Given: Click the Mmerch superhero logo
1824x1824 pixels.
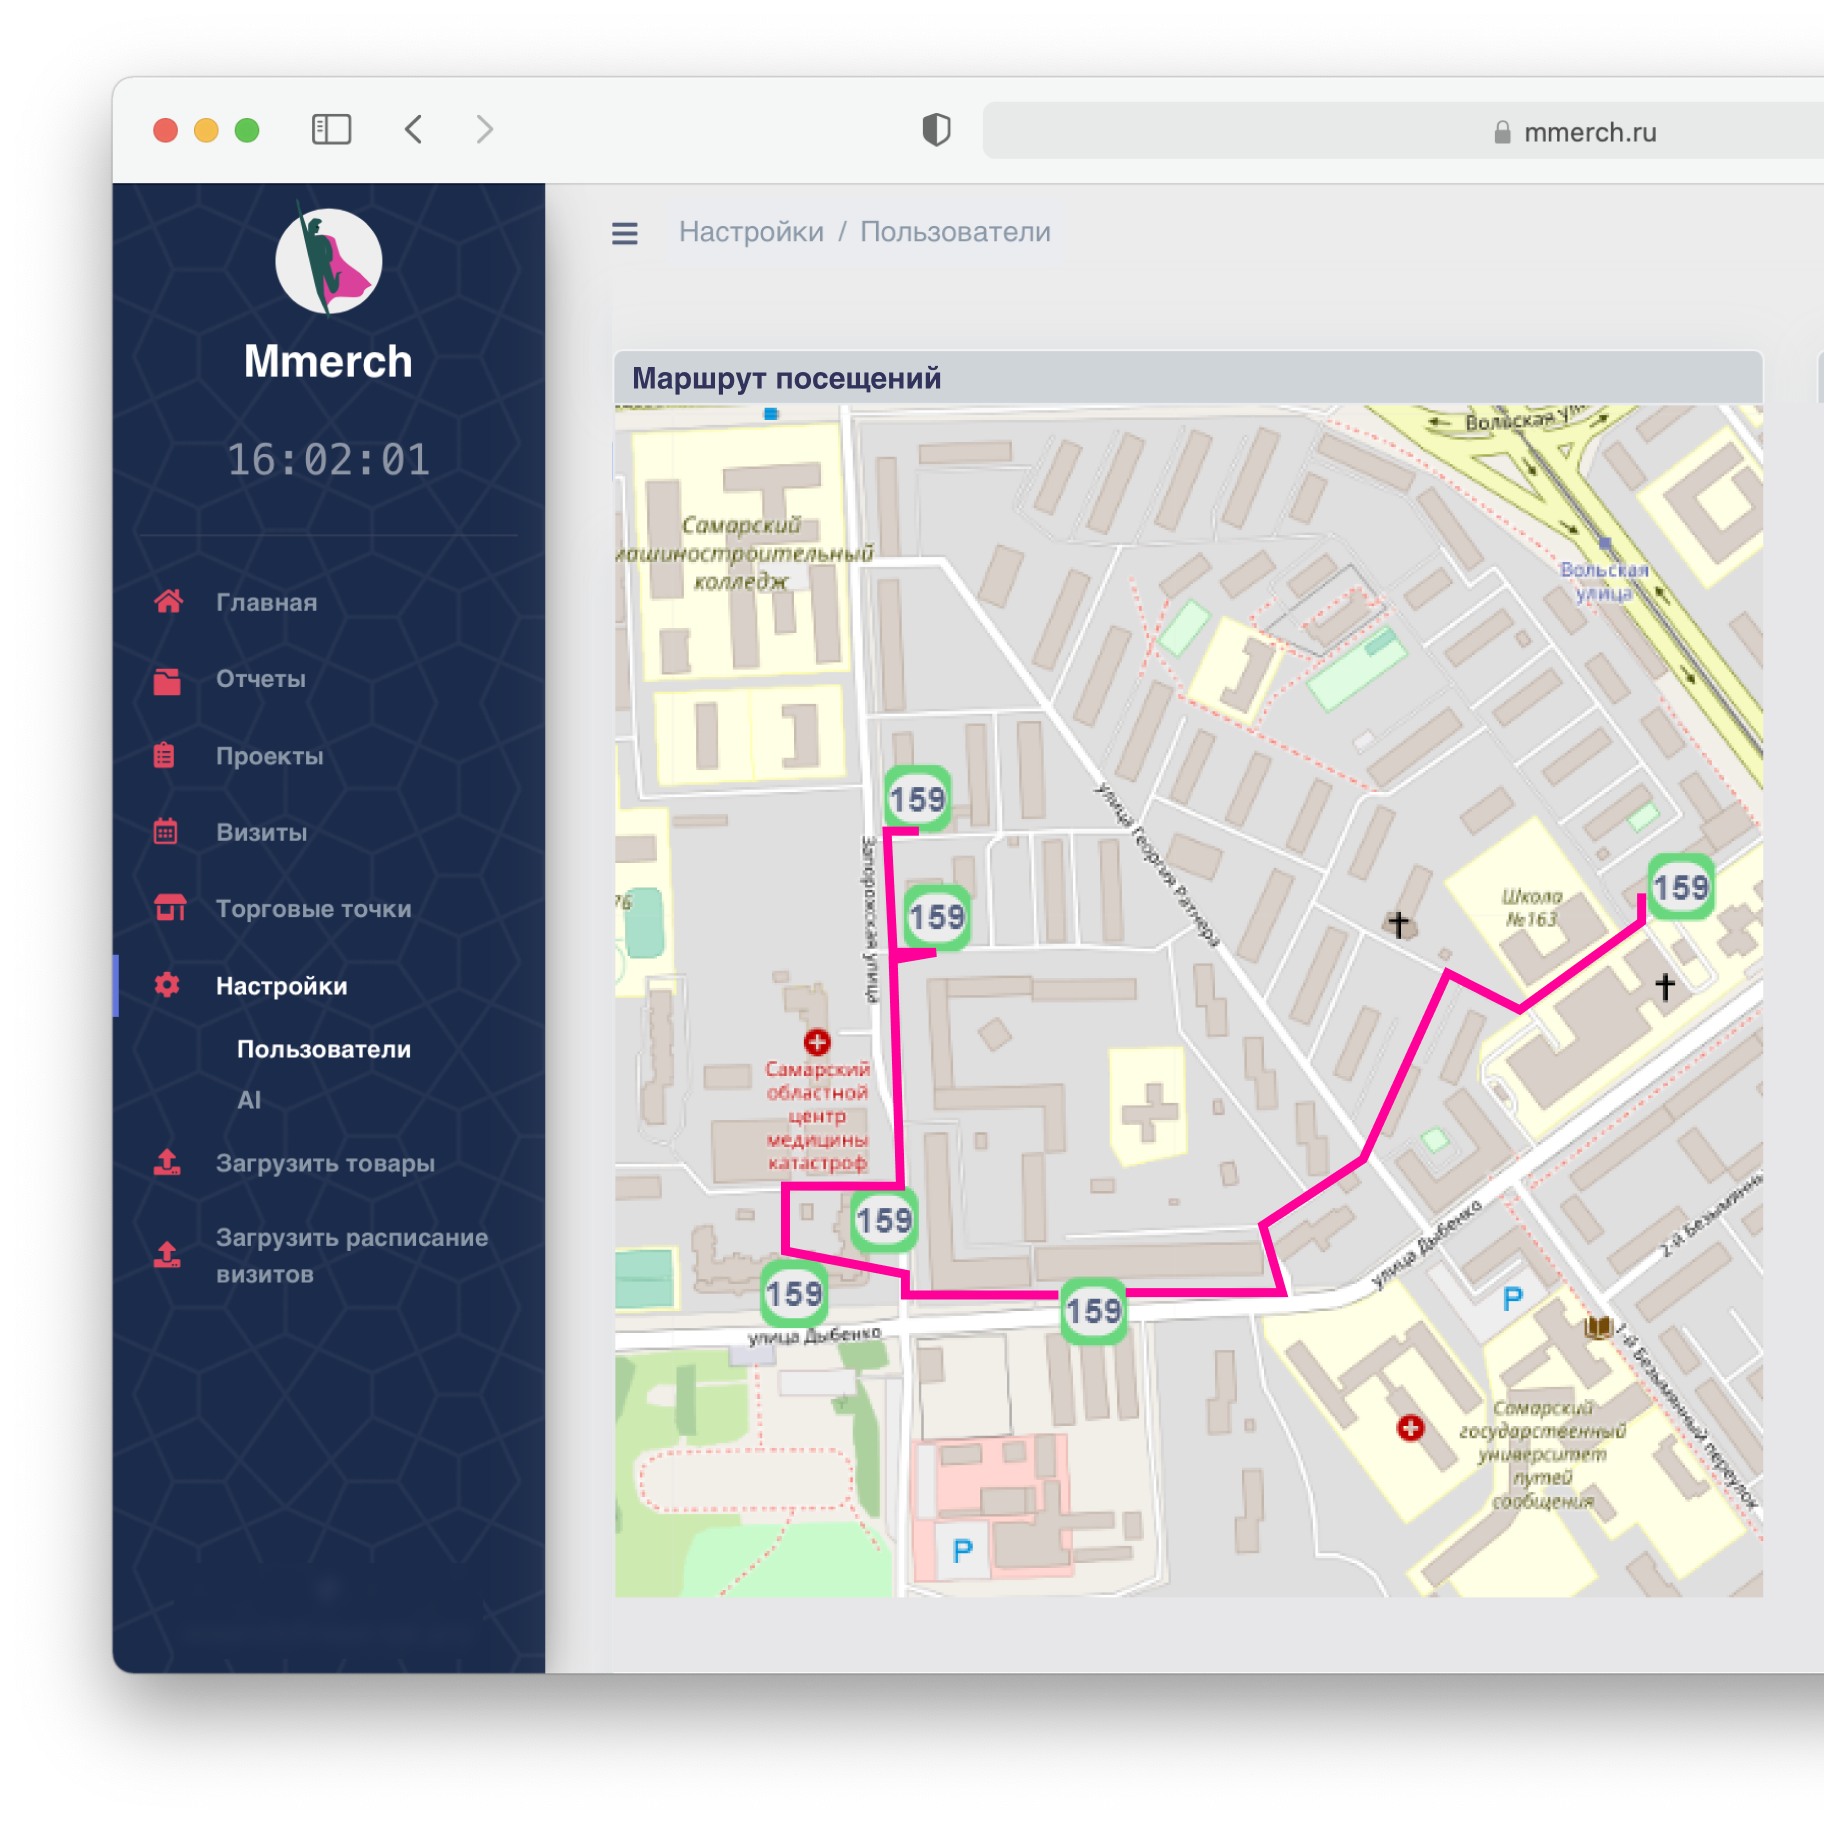Looking at the screenshot, I should pos(328,260).
